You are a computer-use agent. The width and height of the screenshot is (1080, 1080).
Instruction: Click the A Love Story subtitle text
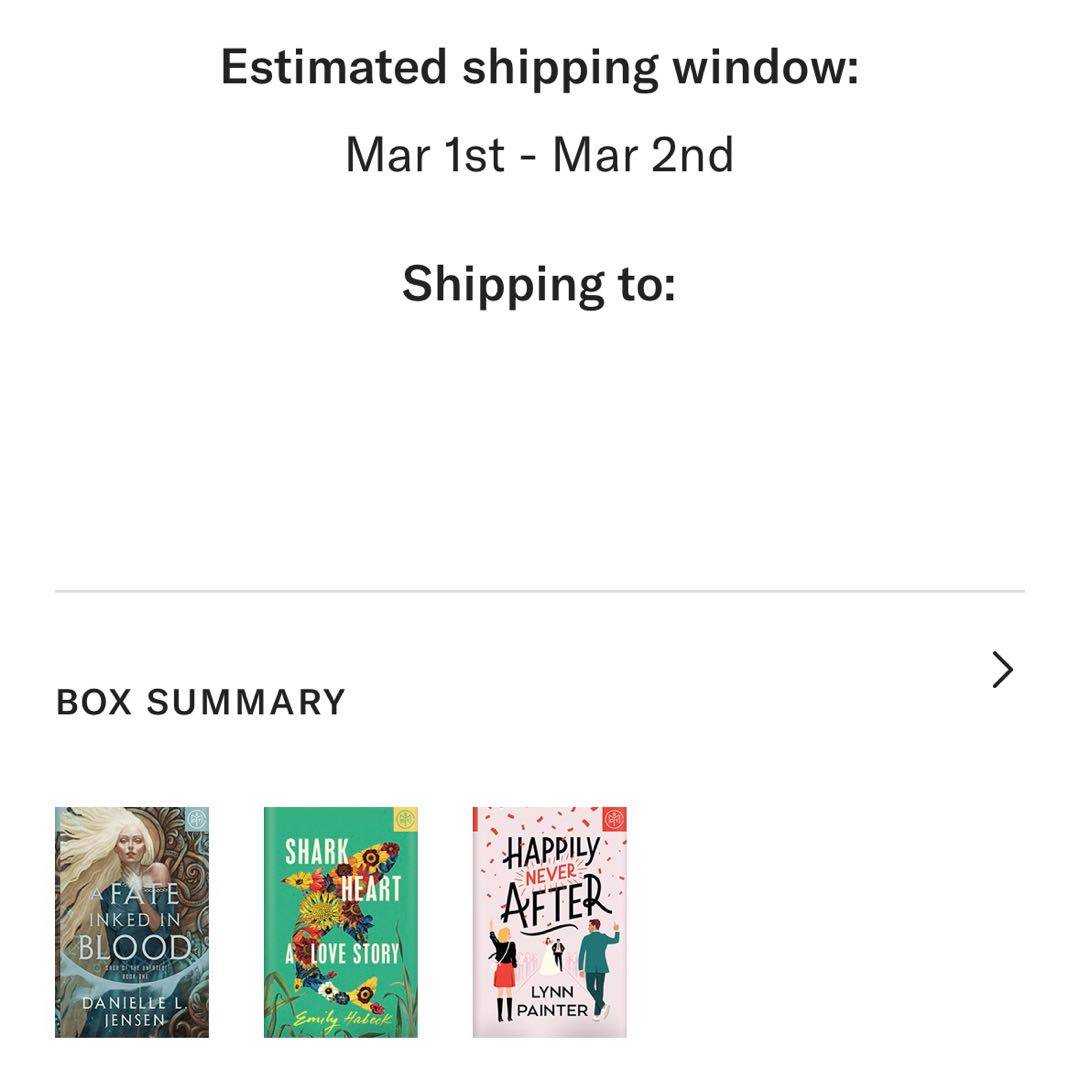(342, 953)
